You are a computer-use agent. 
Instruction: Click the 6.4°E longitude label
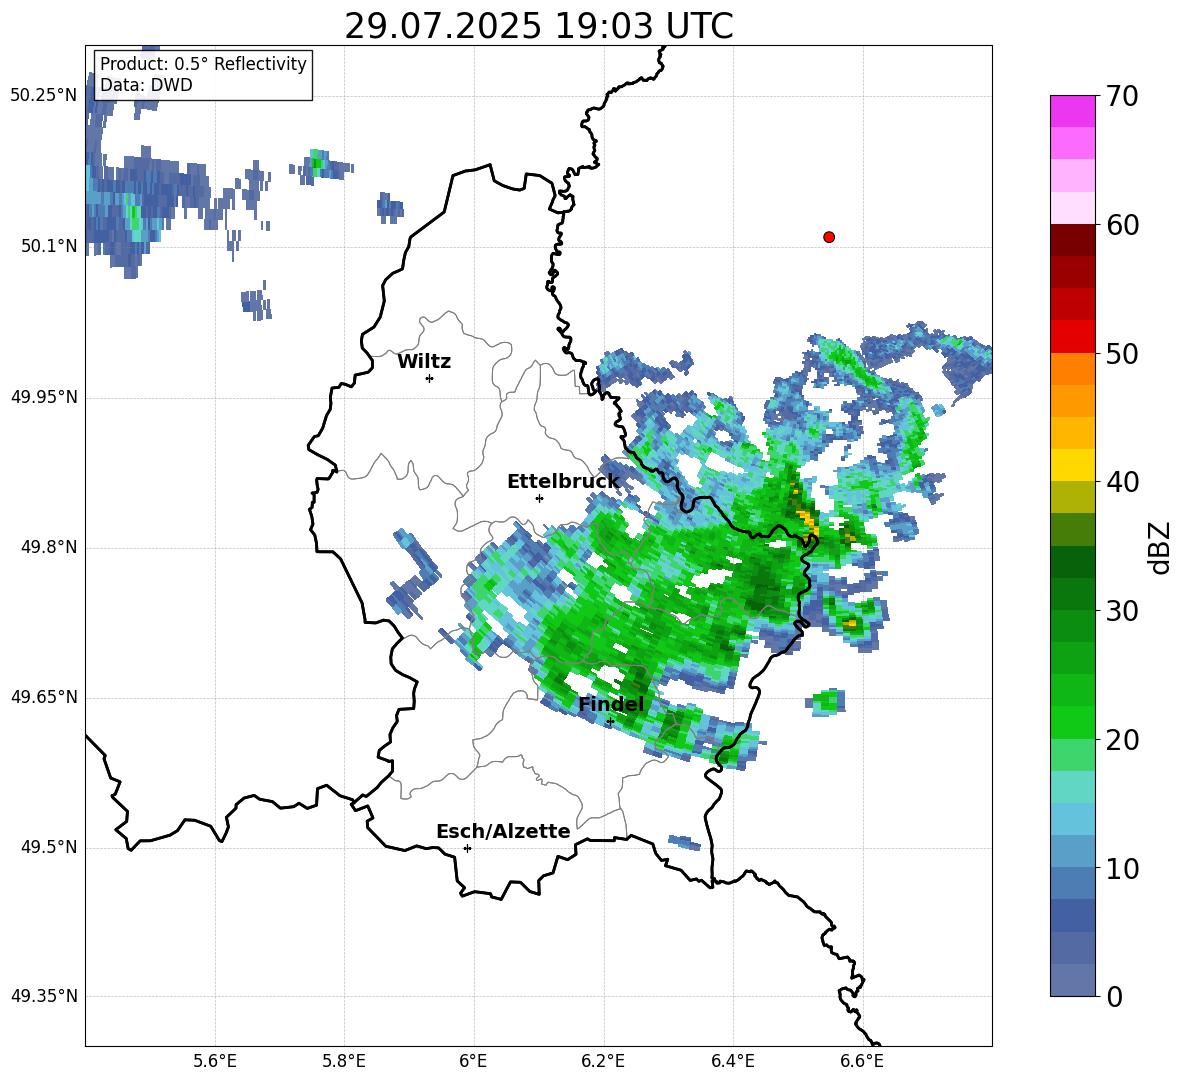click(732, 1061)
